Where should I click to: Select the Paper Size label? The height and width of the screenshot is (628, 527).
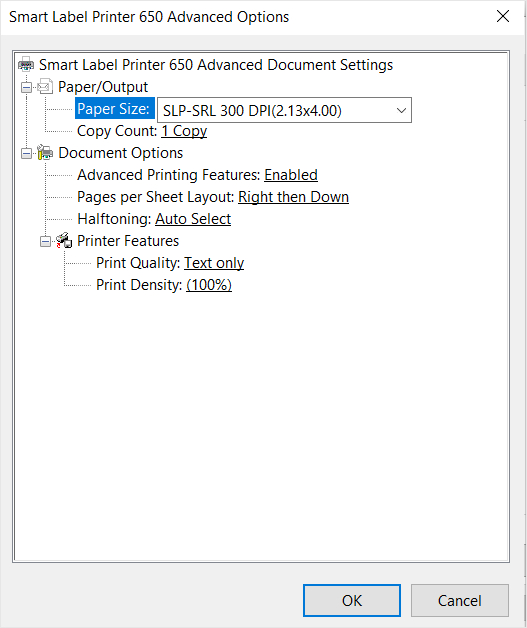(x=115, y=109)
